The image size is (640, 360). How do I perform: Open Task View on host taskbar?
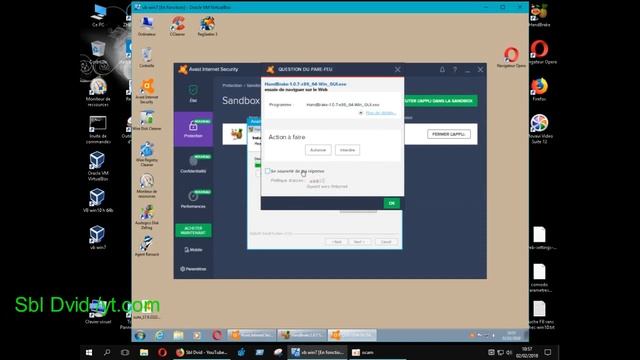tap(125, 352)
